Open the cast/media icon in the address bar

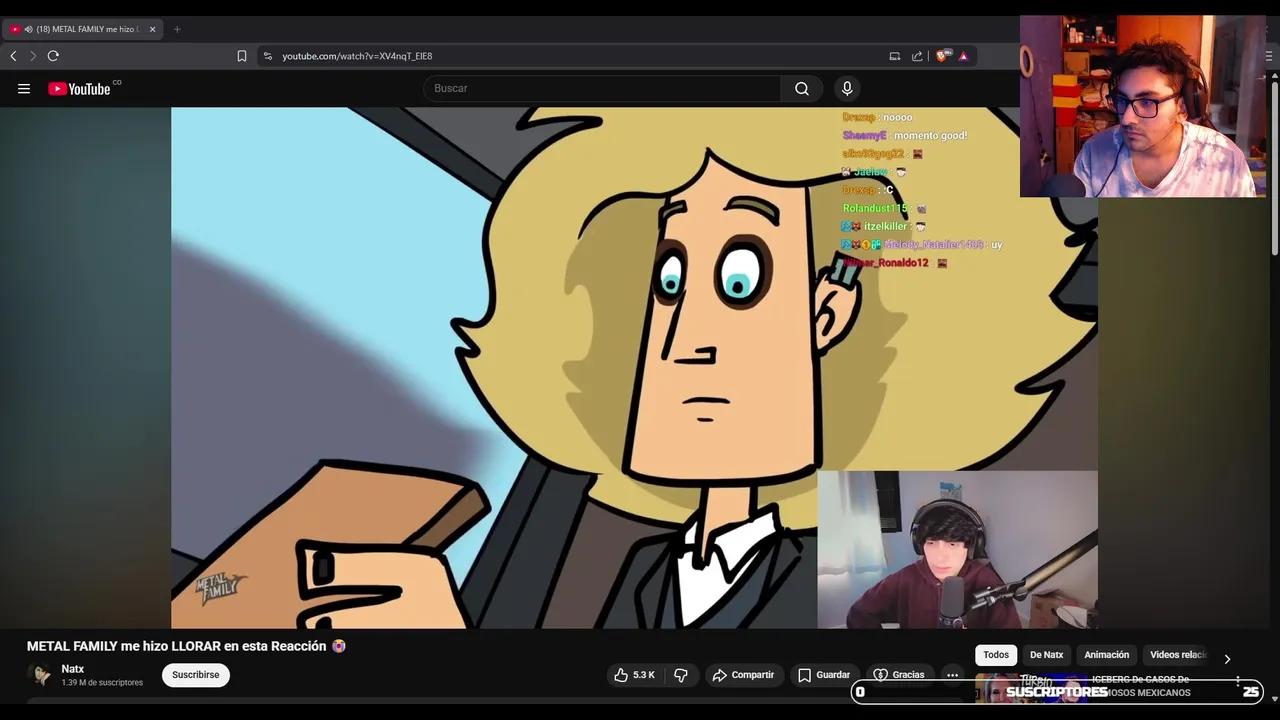[x=895, y=56]
